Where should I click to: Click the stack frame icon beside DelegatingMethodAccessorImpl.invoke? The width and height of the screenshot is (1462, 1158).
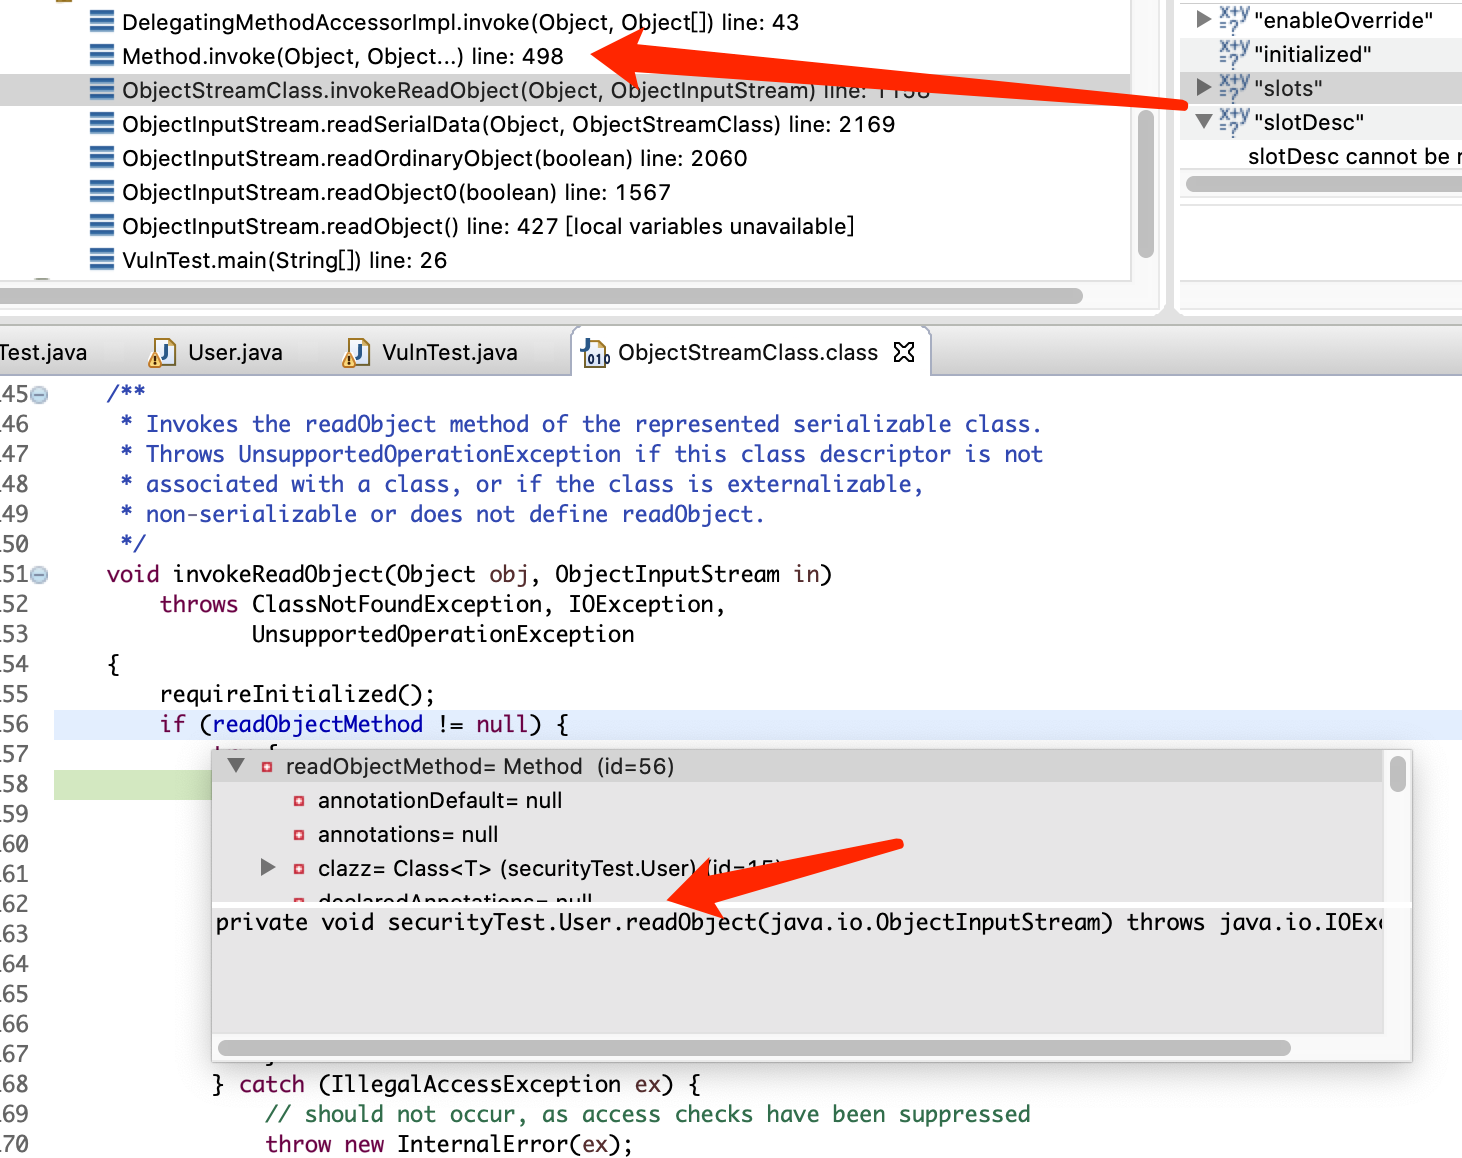click(x=102, y=22)
